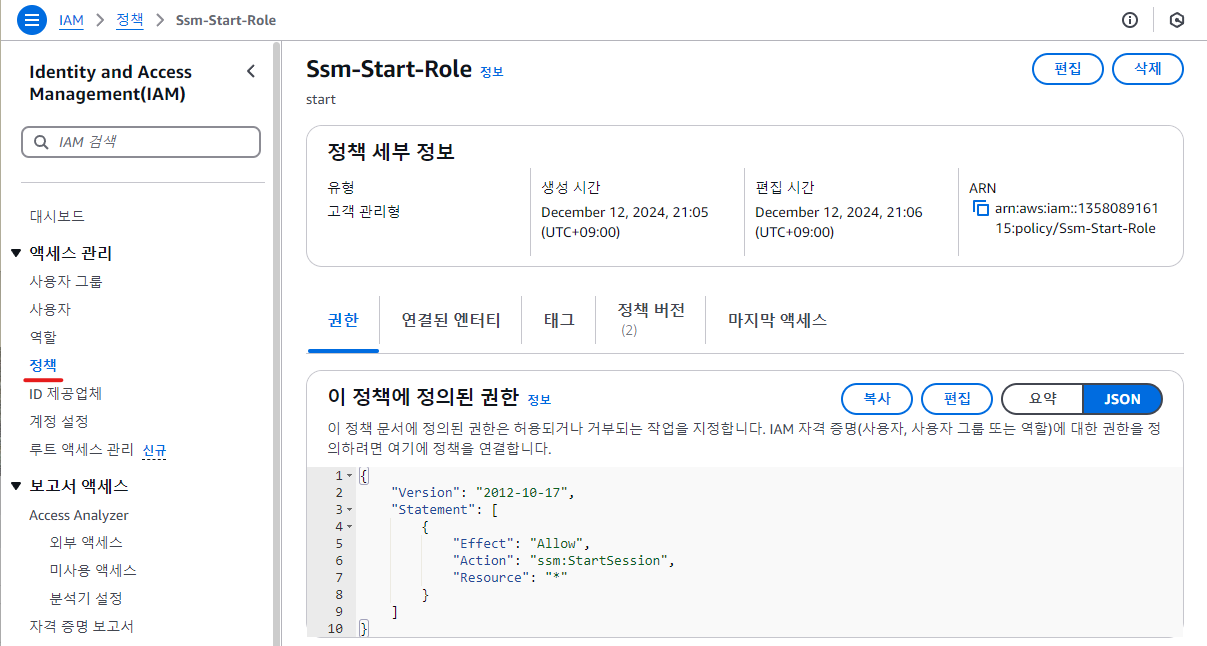The width and height of the screenshot is (1207, 646).
Task: Click the IAM breadcrumb link
Action: (71, 20)
